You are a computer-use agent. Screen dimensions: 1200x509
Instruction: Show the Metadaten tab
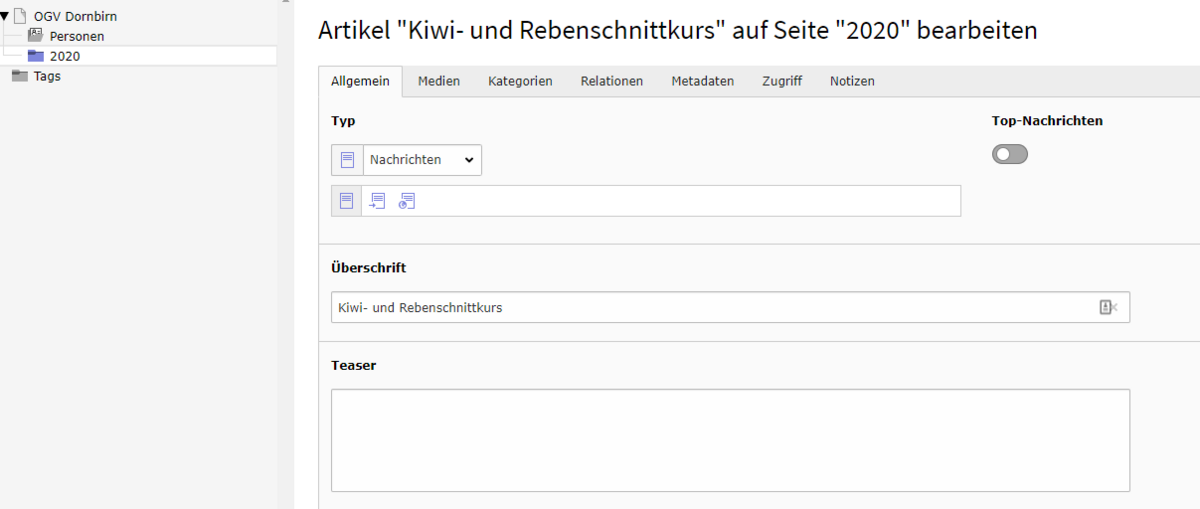coord(702,82)
